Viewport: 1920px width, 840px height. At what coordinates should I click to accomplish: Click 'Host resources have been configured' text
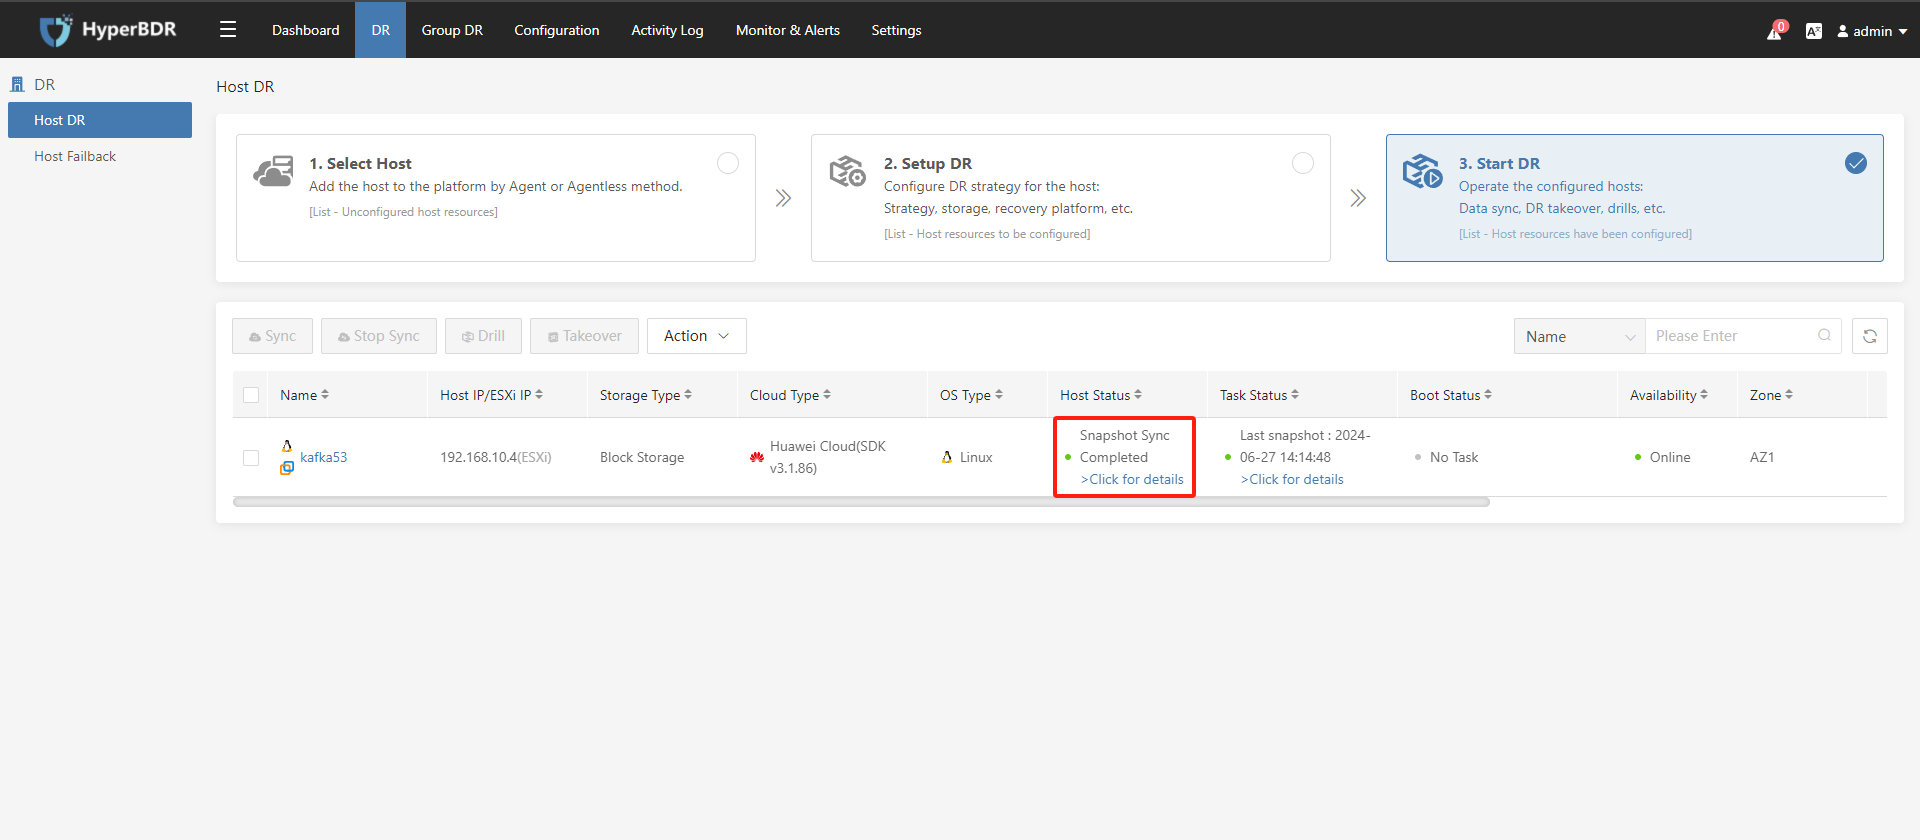[x=1575, y=234]
